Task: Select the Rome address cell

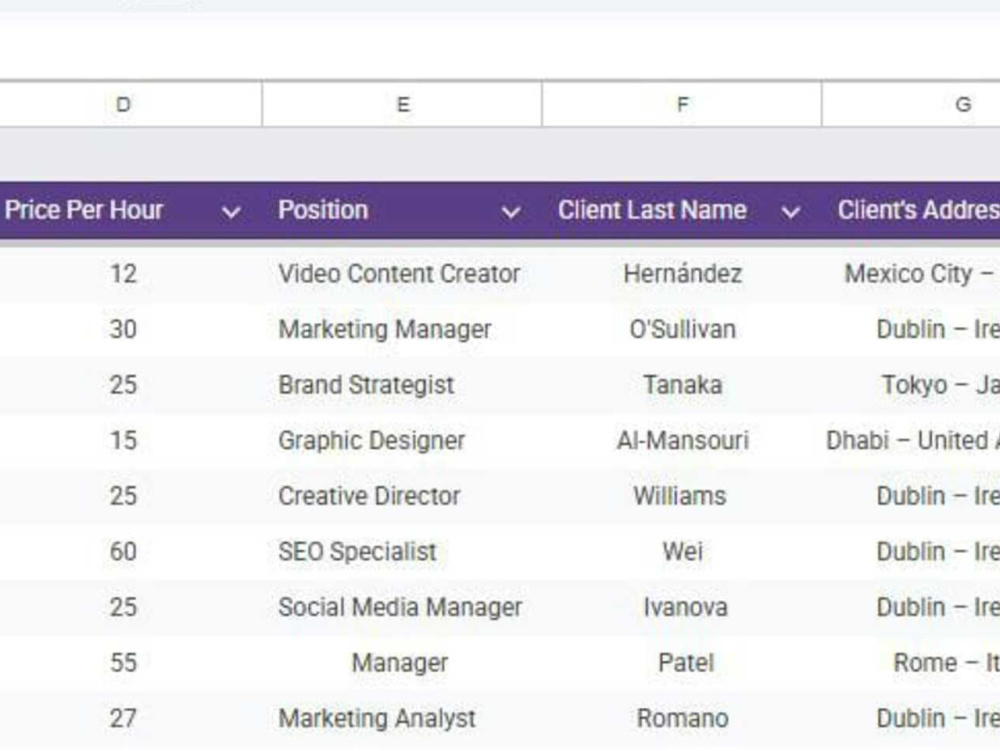Action: point(911,664)
